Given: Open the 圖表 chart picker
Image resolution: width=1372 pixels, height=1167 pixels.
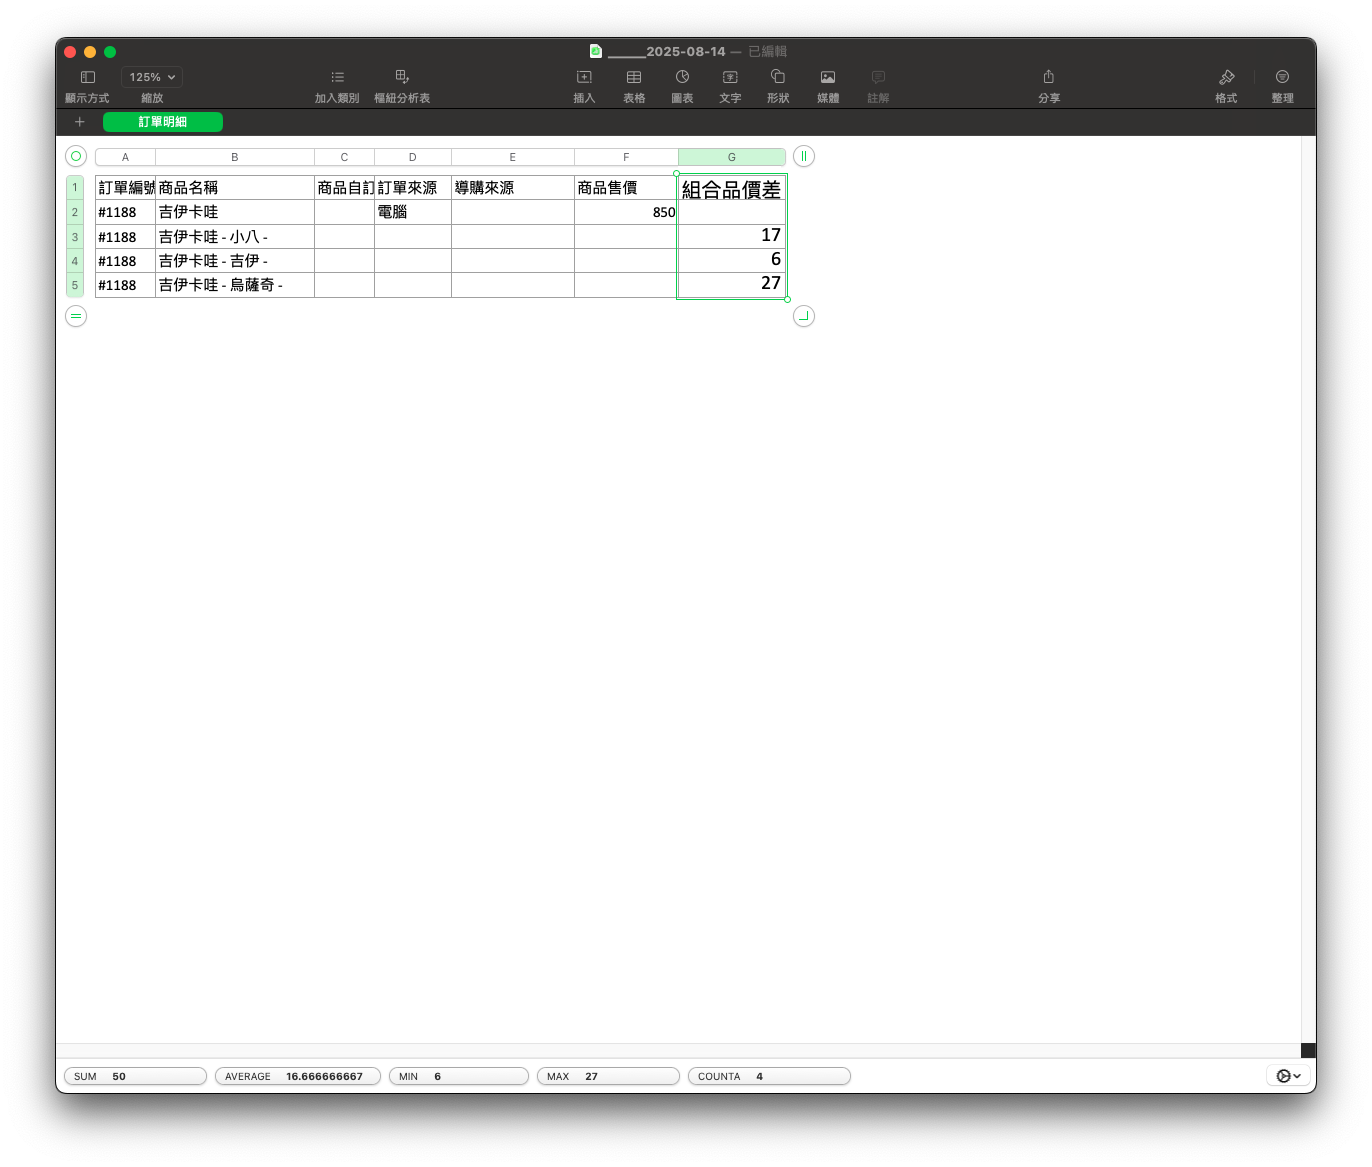Looking at the screenshot, I should (x=682, y=78).
